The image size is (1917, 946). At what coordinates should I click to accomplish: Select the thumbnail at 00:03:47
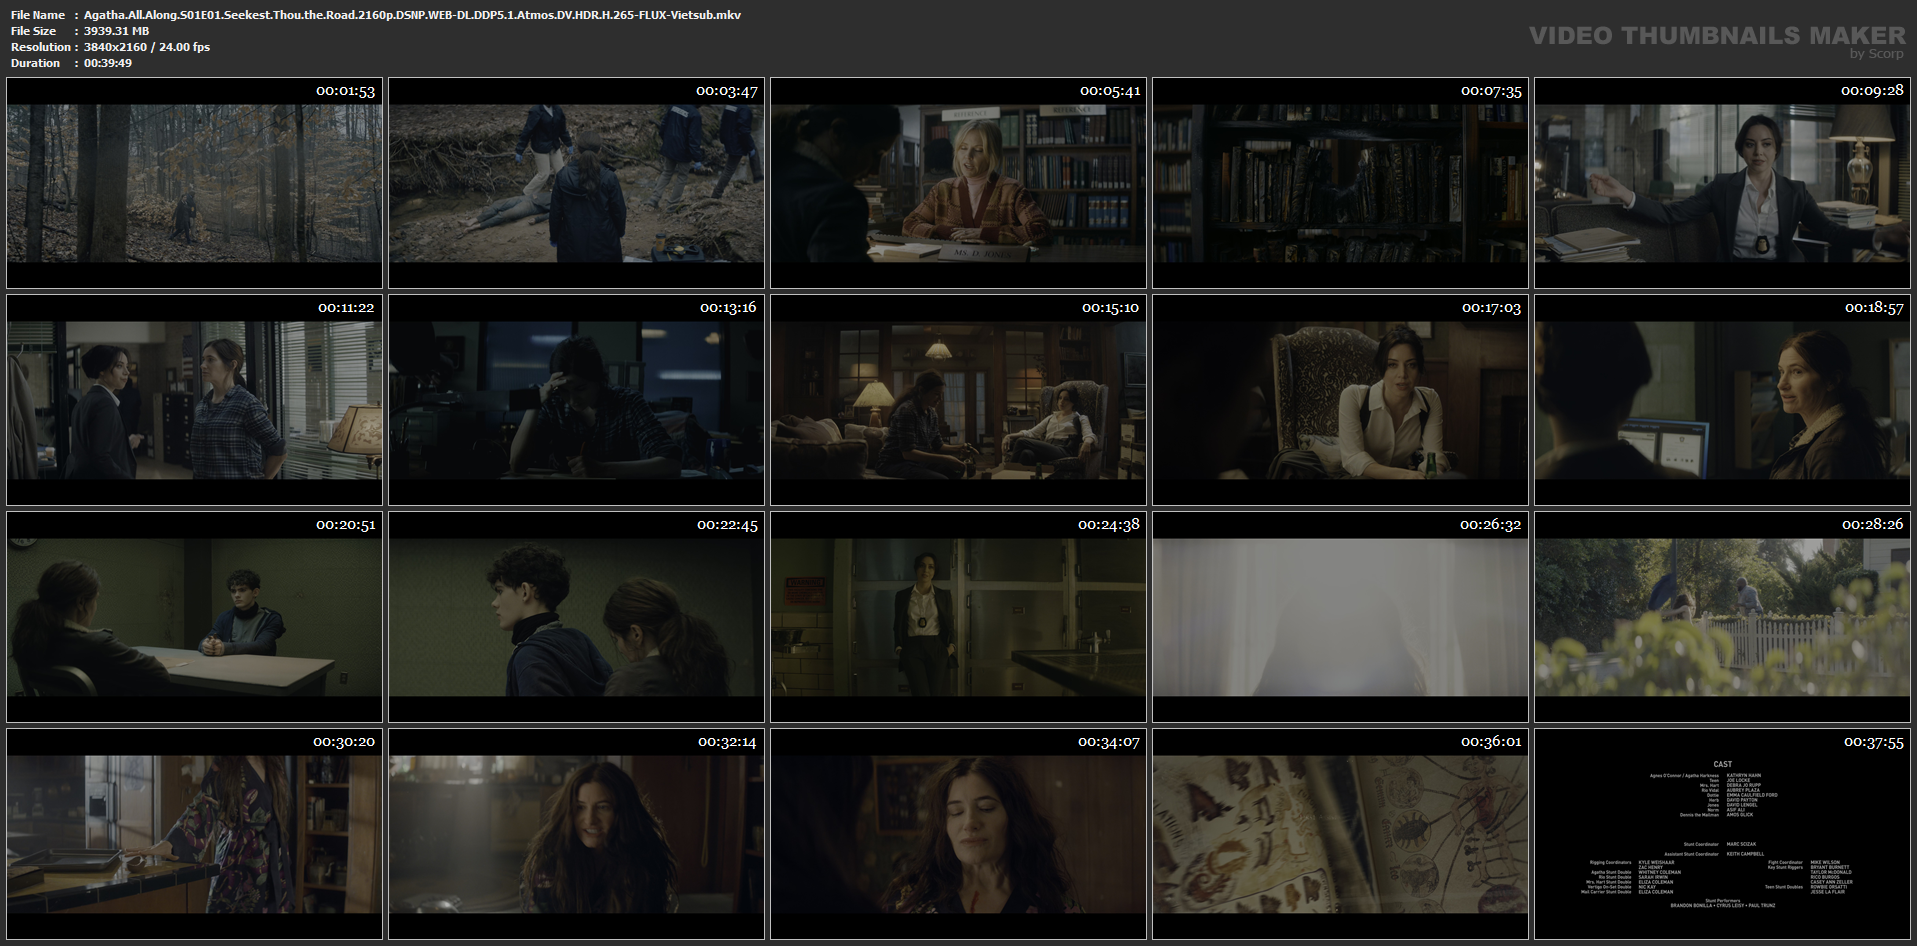[576, 183]
